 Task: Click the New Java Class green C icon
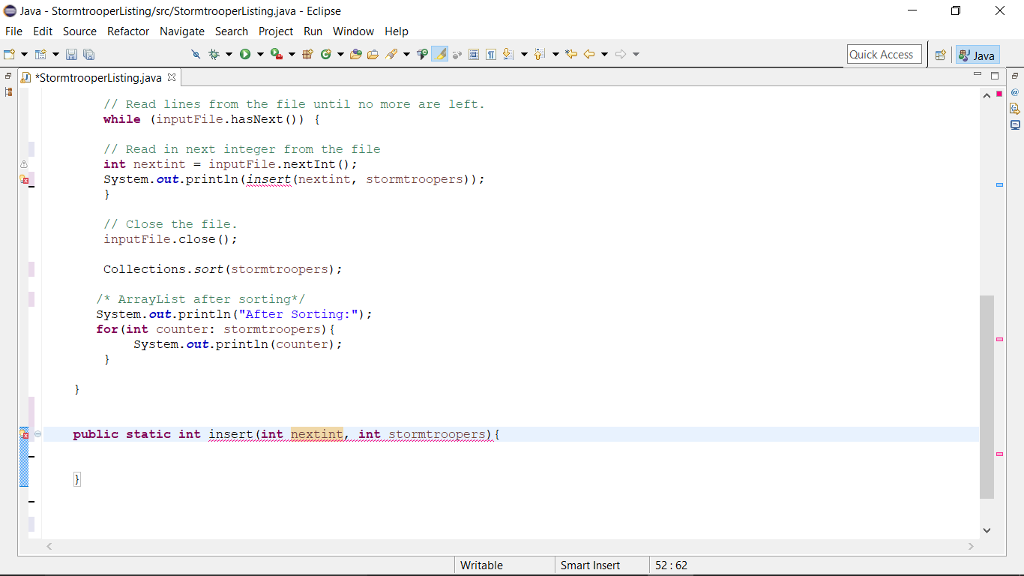coord(326,54)
